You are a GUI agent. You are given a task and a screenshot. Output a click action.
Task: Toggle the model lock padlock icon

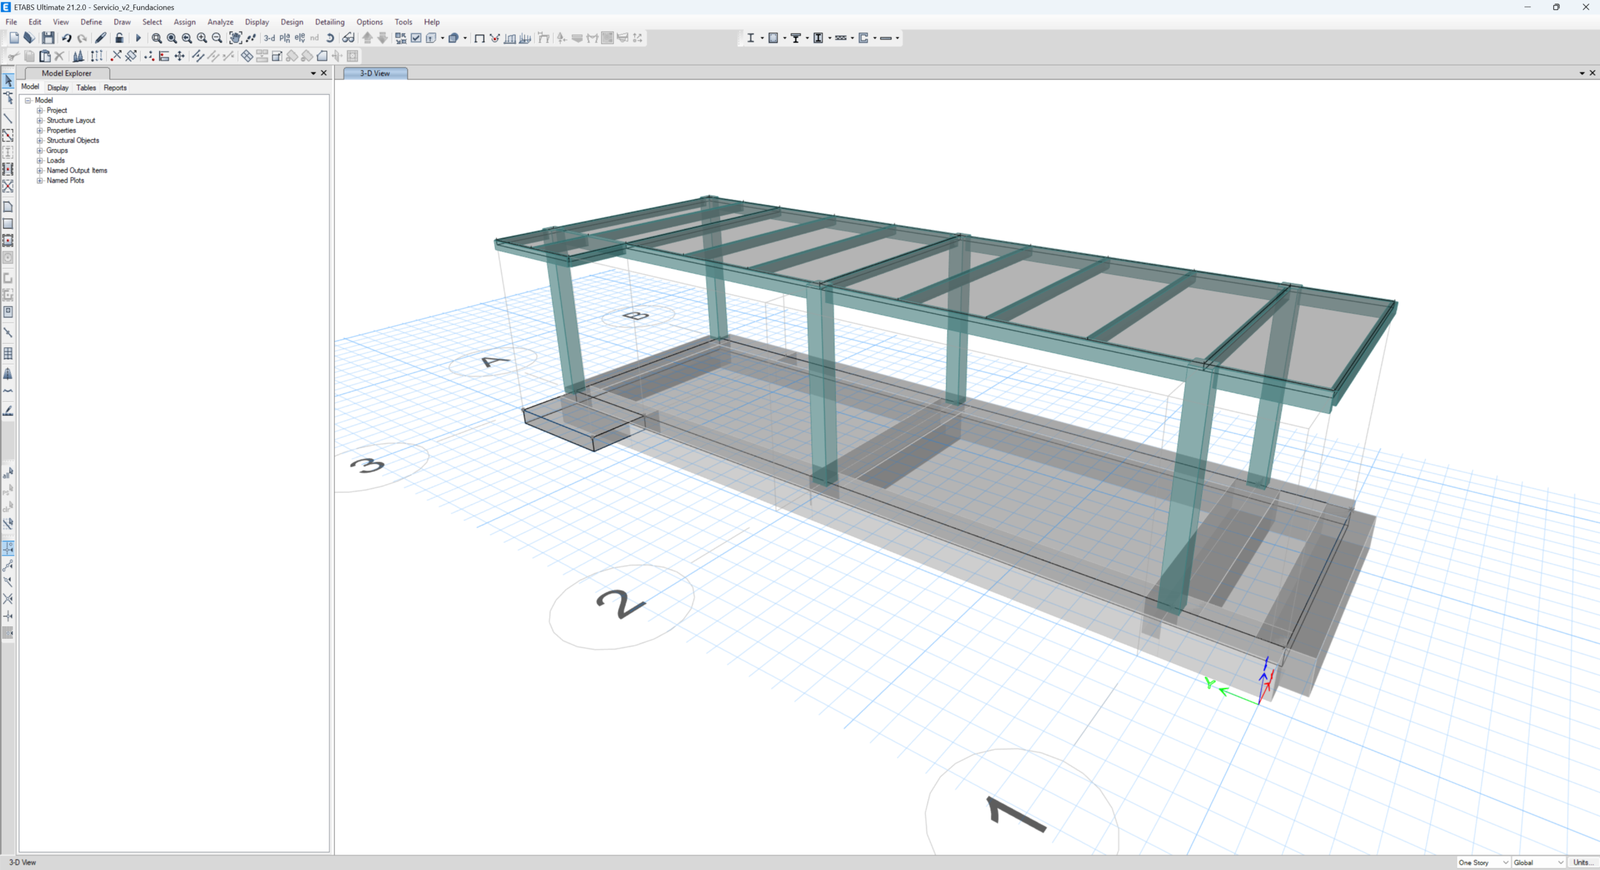pos(119,38)
